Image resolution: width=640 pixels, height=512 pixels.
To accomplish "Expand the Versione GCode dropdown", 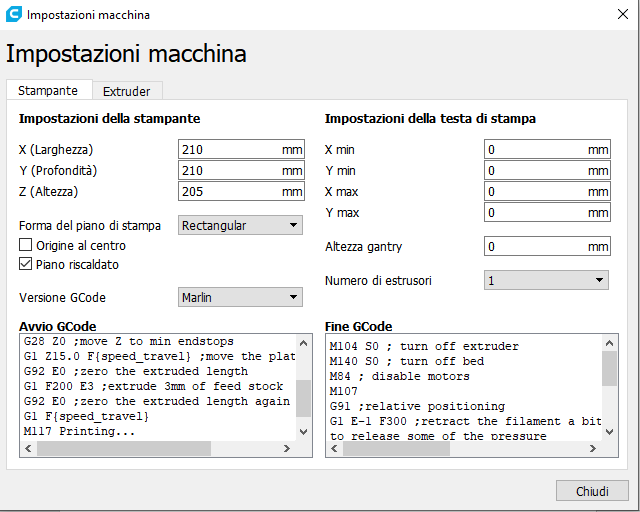I will (x=240, y=297).
